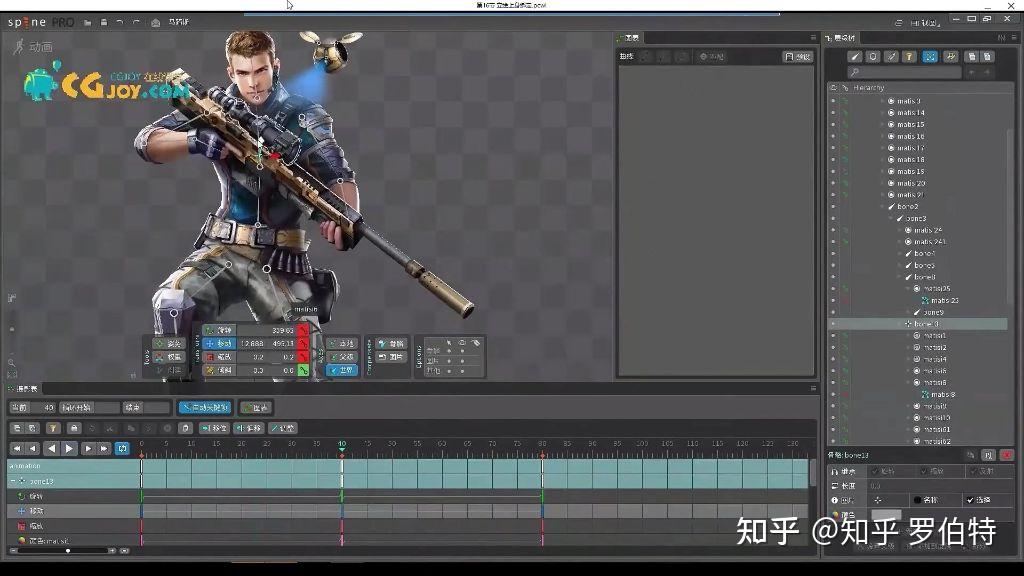
Task: Toggle dopesheet lock icon
Action: (74, 428)
